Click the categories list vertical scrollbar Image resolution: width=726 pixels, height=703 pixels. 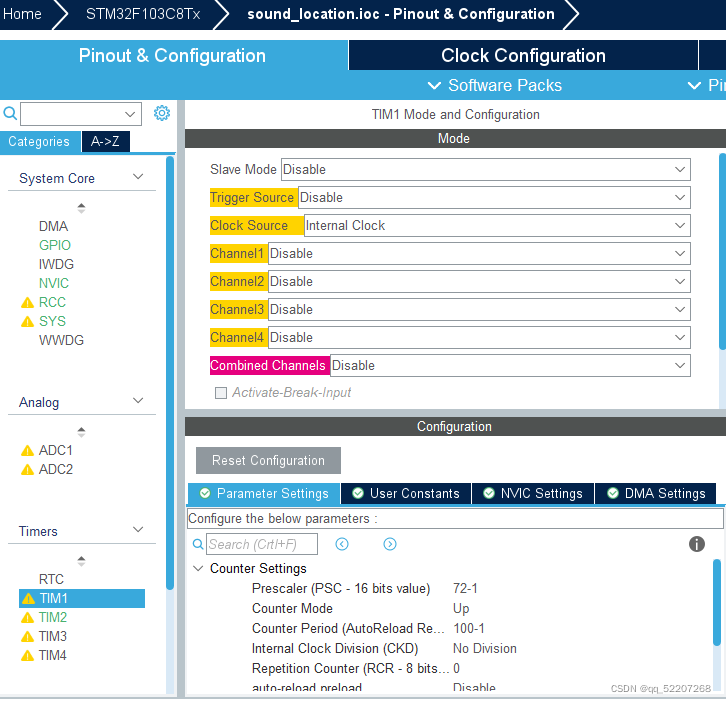[x=170, y=373]
